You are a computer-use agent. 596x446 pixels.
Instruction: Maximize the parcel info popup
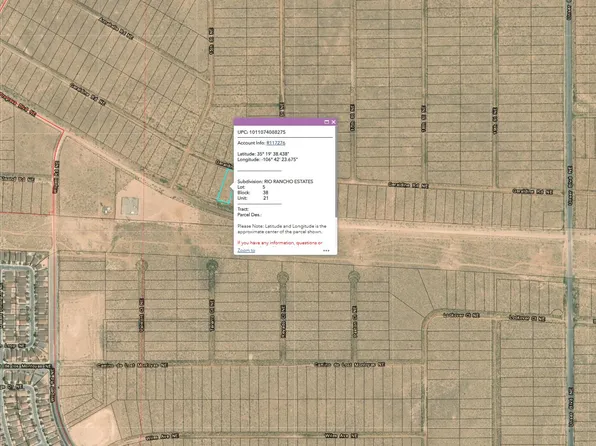326,122
